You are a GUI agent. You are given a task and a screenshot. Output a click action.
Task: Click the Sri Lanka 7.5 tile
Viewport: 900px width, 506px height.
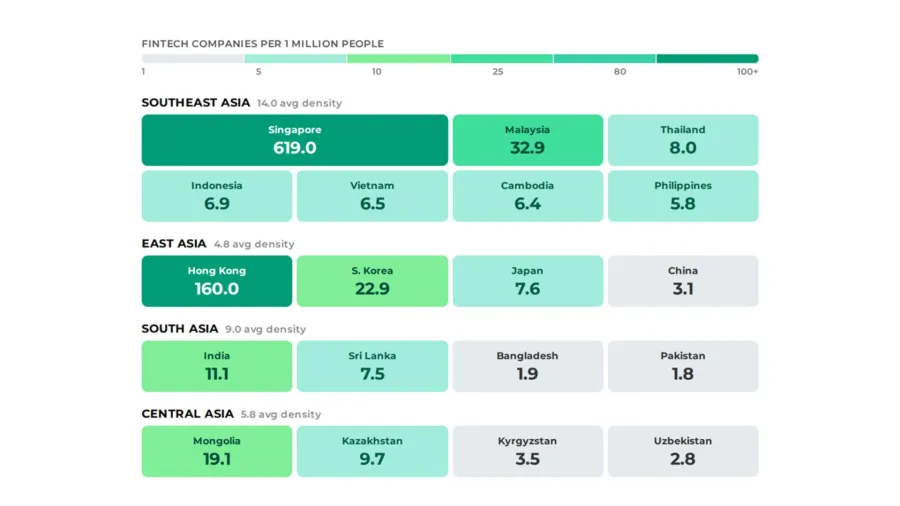pyautogui.click(x=372, y=366)
